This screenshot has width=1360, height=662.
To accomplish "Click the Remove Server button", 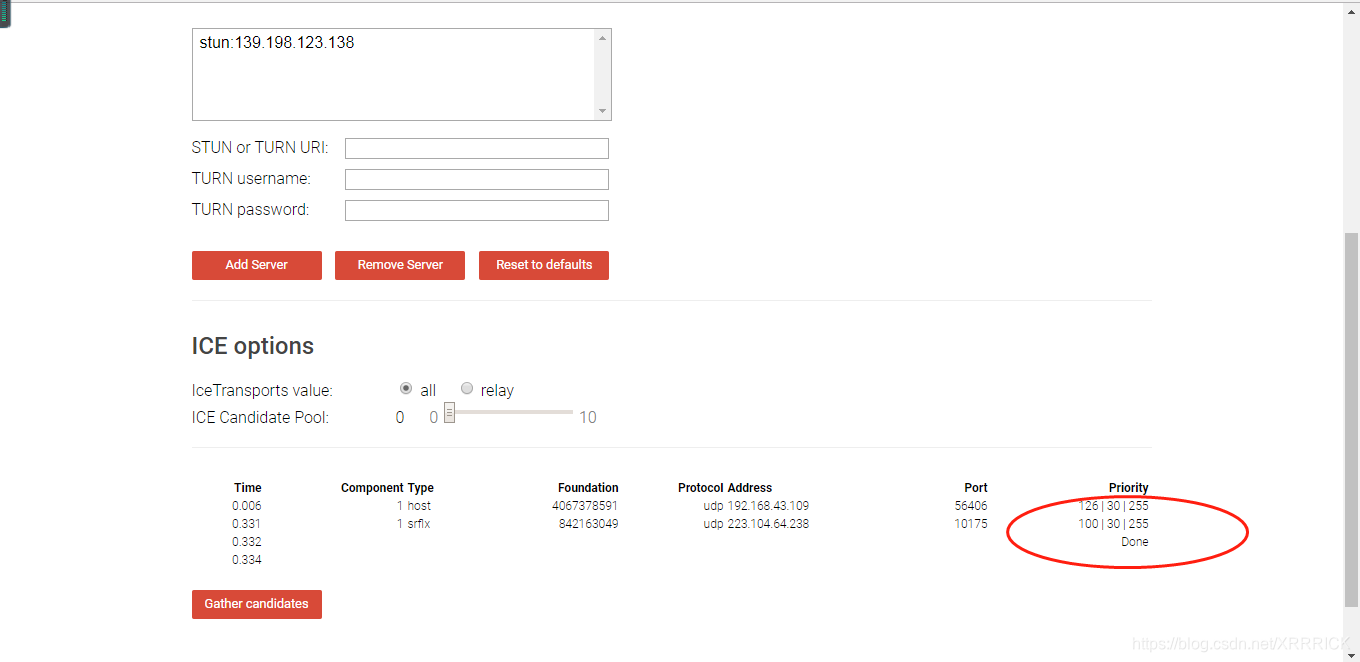I will click(400, 265).
